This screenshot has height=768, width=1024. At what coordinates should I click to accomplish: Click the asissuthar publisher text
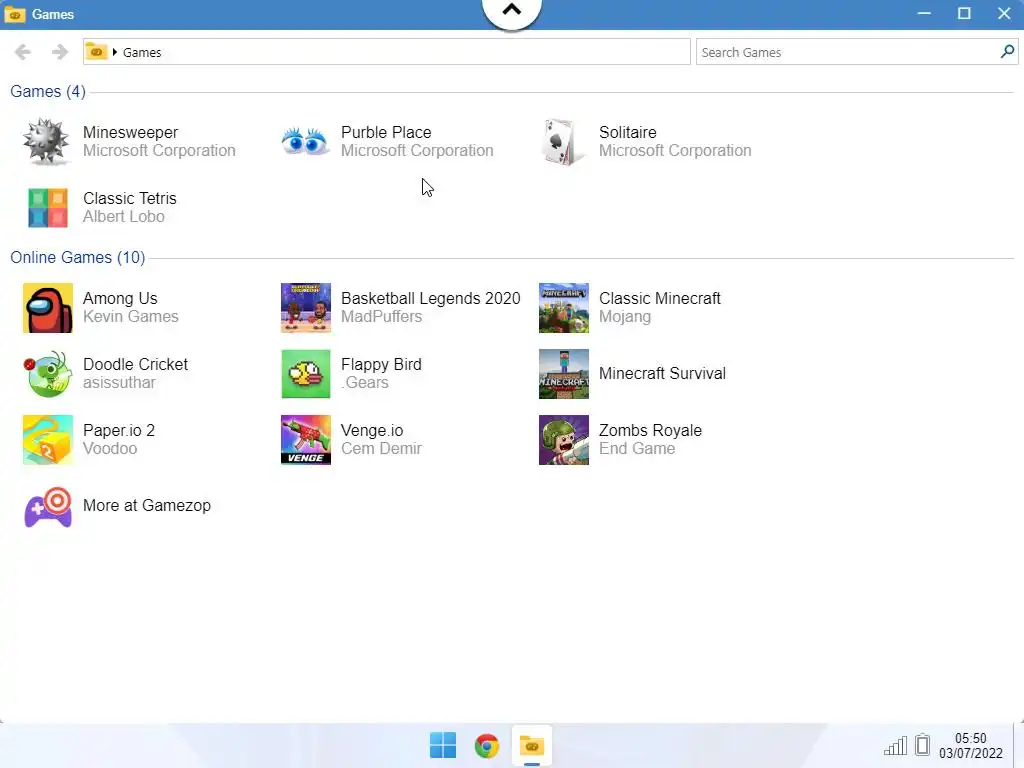coord(120,383)
